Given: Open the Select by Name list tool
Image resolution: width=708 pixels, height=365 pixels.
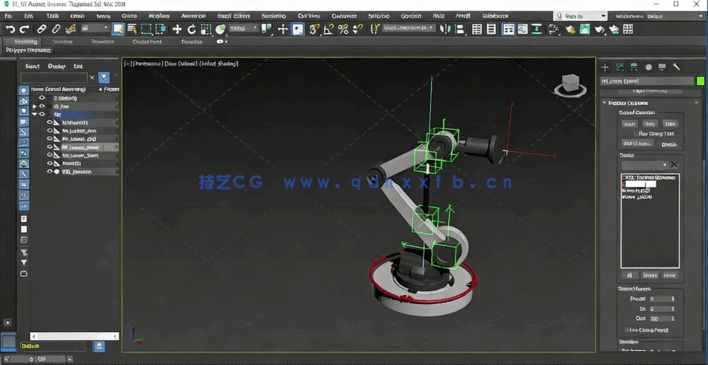Looking at the screenshot, I should point(132,29).
